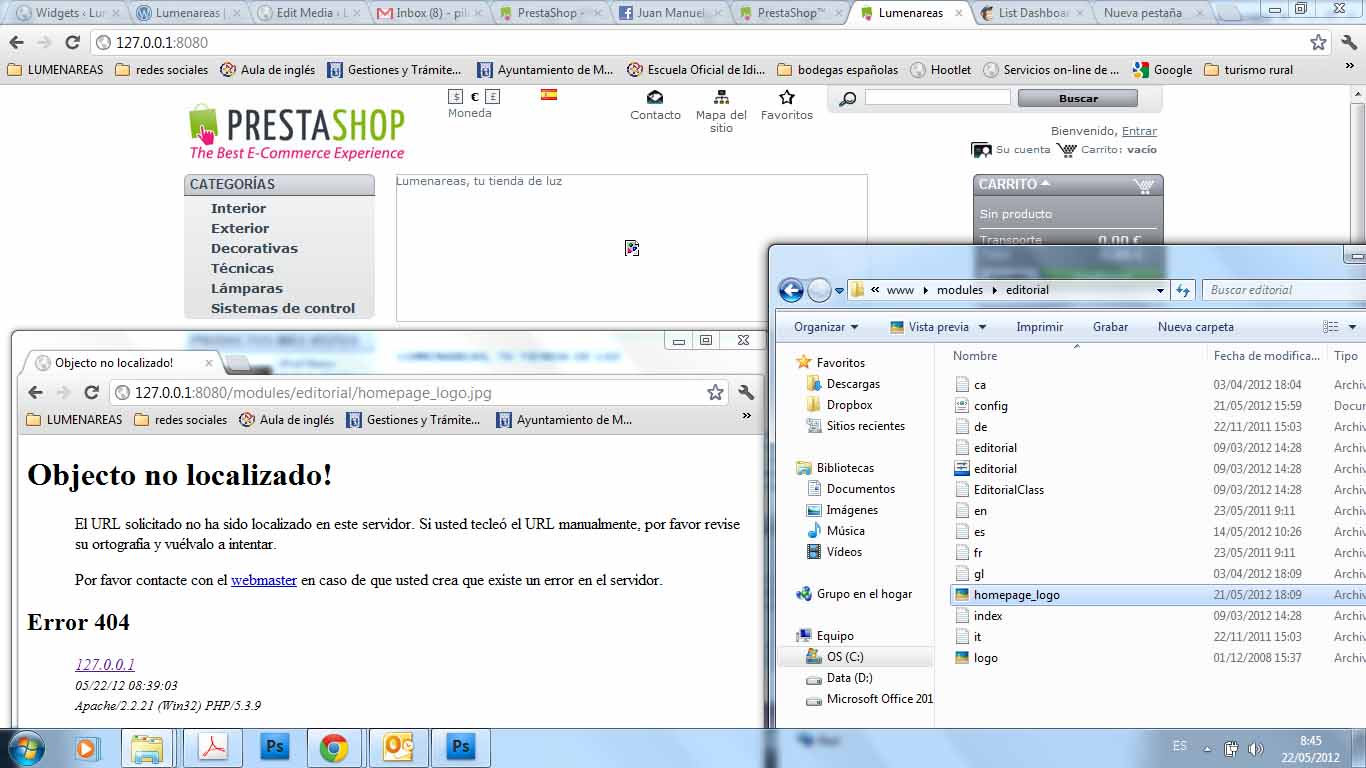The width and height of the screenshot is (1366, 768).
Task: Click the Buscar editorial search box
Action: click(x=1284, y=290)
